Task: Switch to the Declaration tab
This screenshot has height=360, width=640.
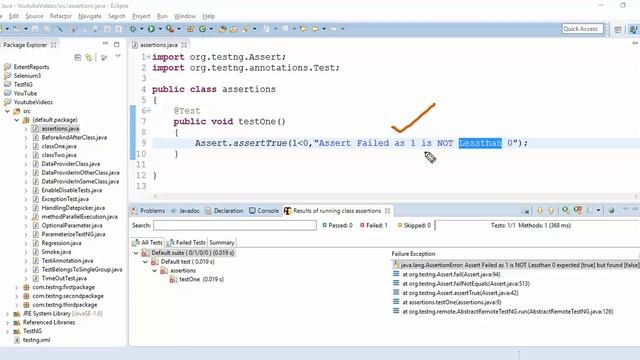Action: click(x=224, y=211)
